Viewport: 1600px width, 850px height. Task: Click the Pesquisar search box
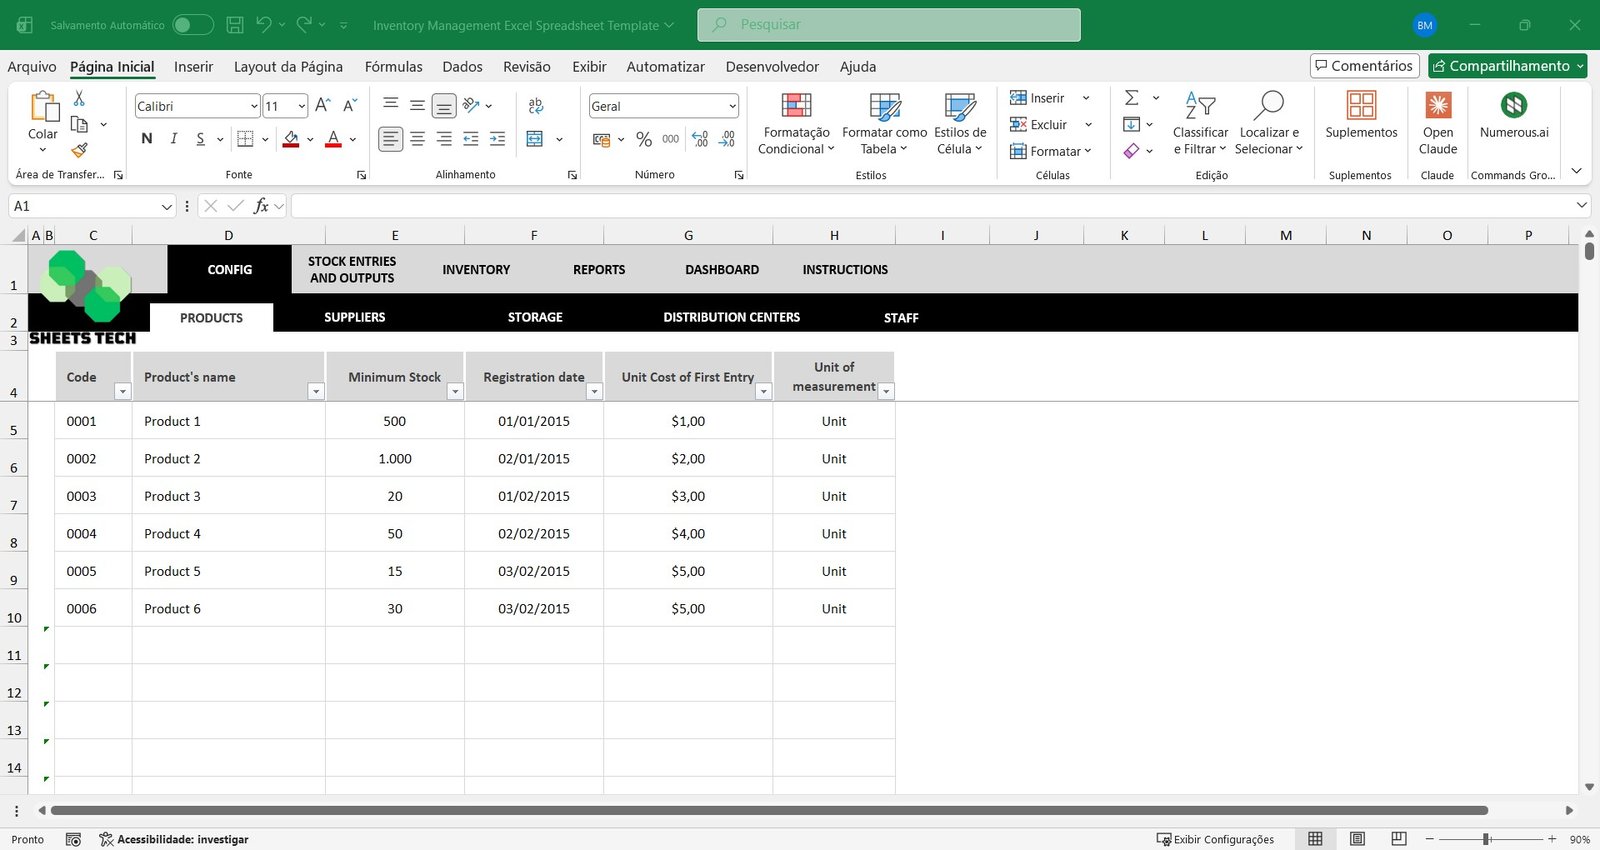click(889, 25)
